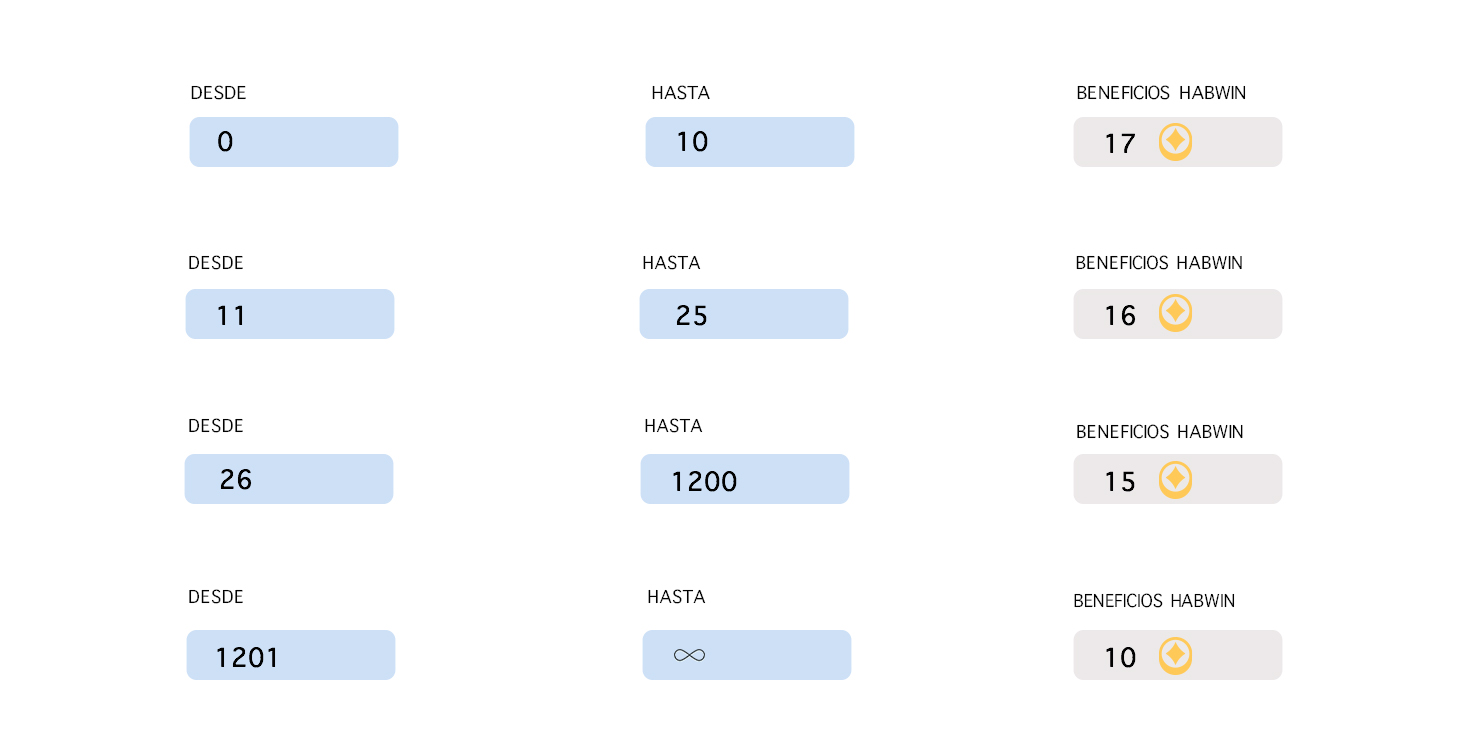
Task: Select the Desde field showing 1201
Action: pyautogui.click(x=291, y=655)
